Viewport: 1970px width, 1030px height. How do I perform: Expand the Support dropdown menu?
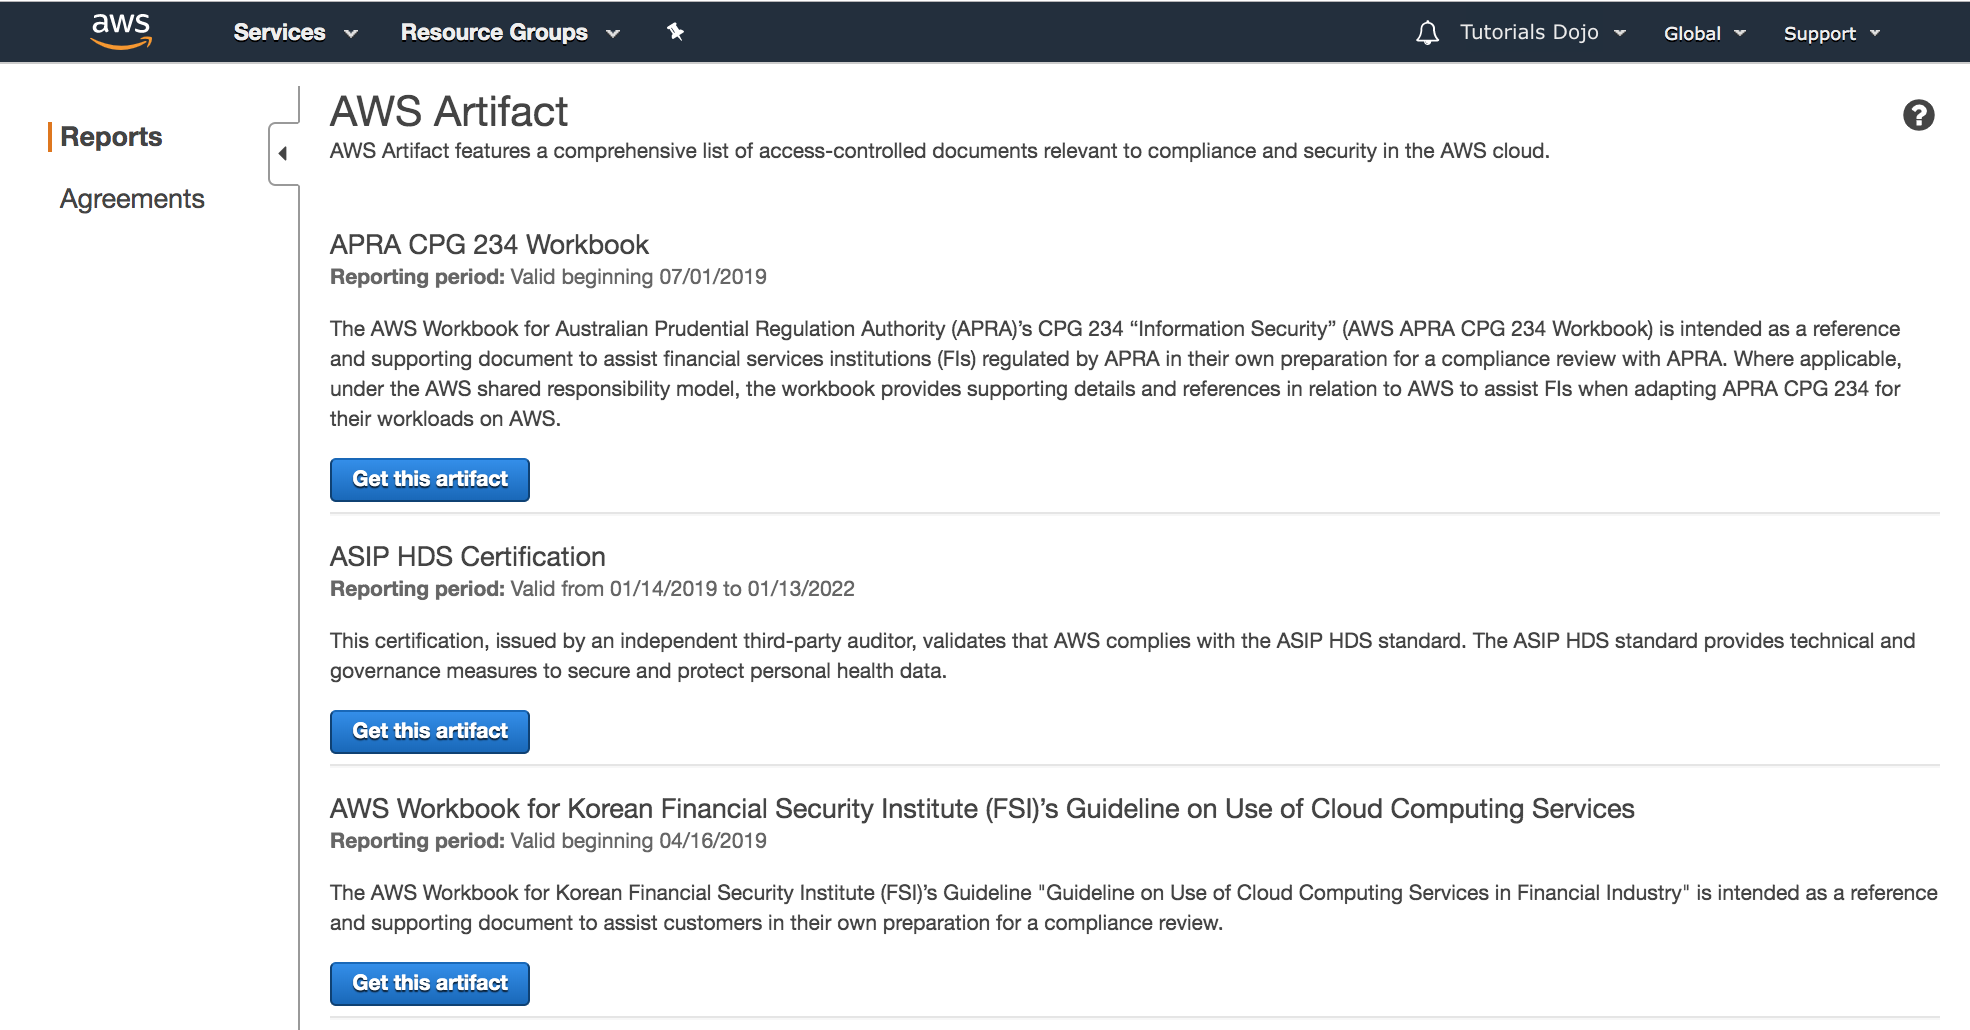pyautogui.click(x=1832, y=33)
